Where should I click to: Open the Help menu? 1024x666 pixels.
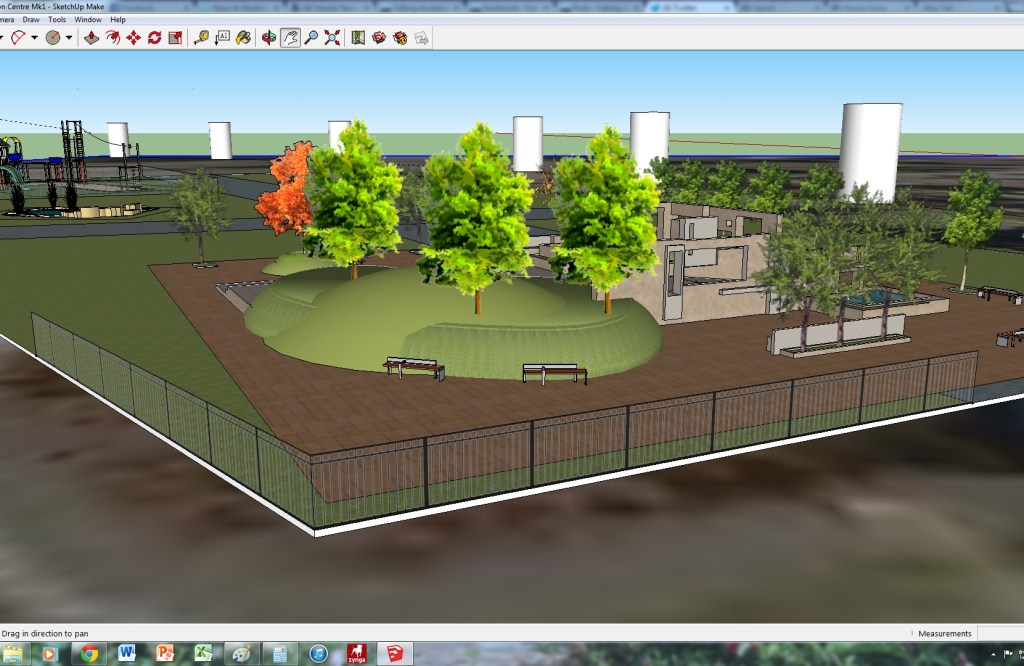point(118,19)
